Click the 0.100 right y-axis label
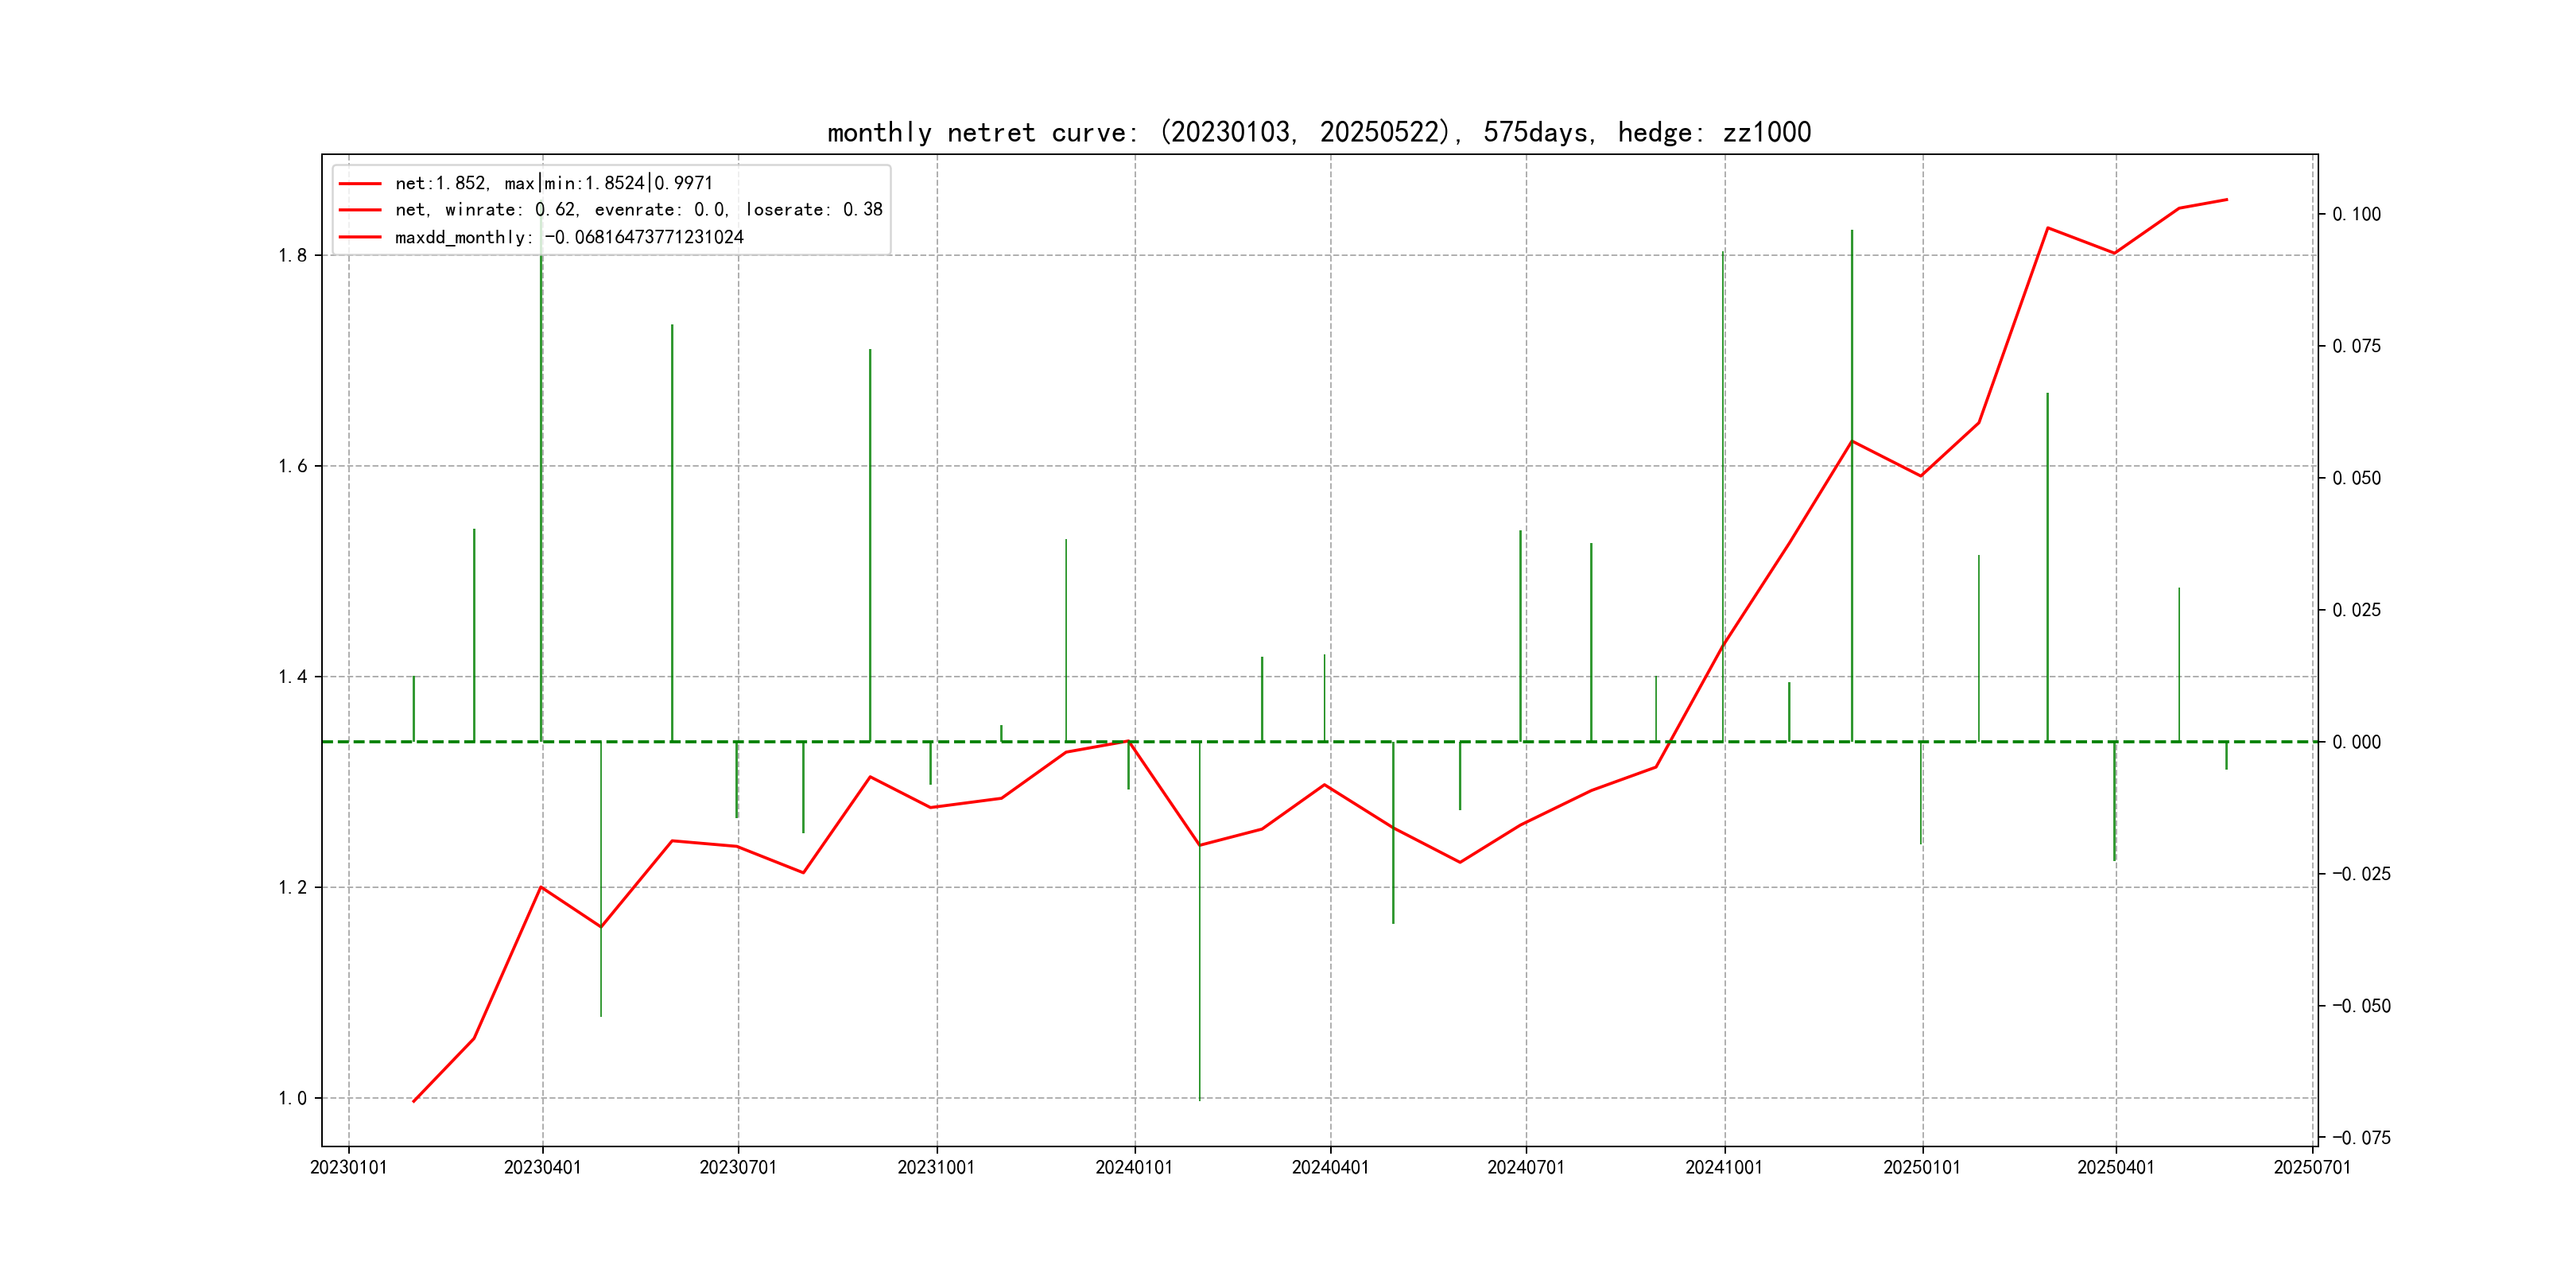The height and width of the screenshot is (1288, 2576). pyautogui.click(x=2356, y=214)
